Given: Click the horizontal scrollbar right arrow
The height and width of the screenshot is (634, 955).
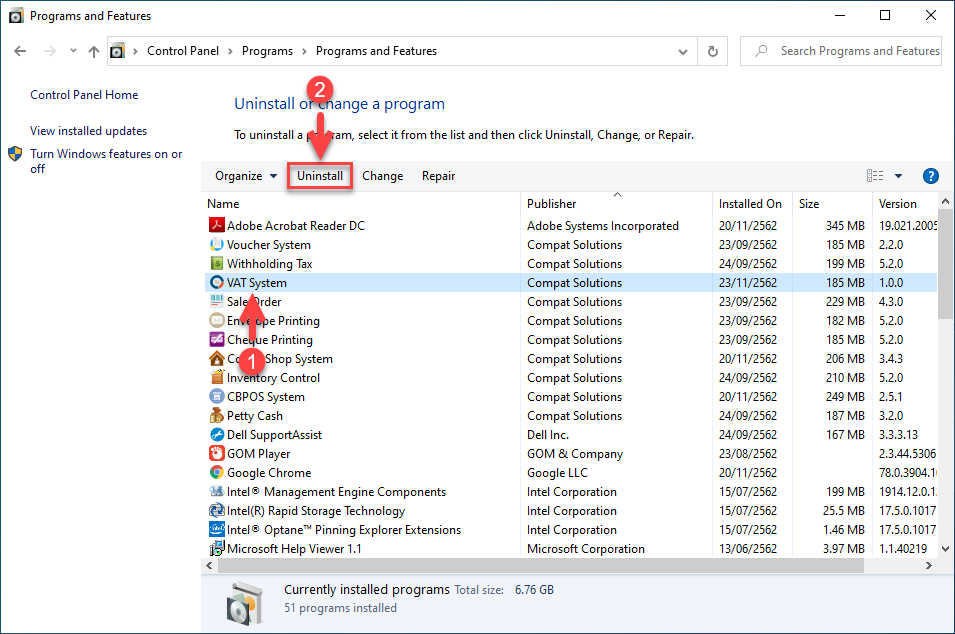Looking at the screenshot, I should pyautogui.click(x=928, y=566).
